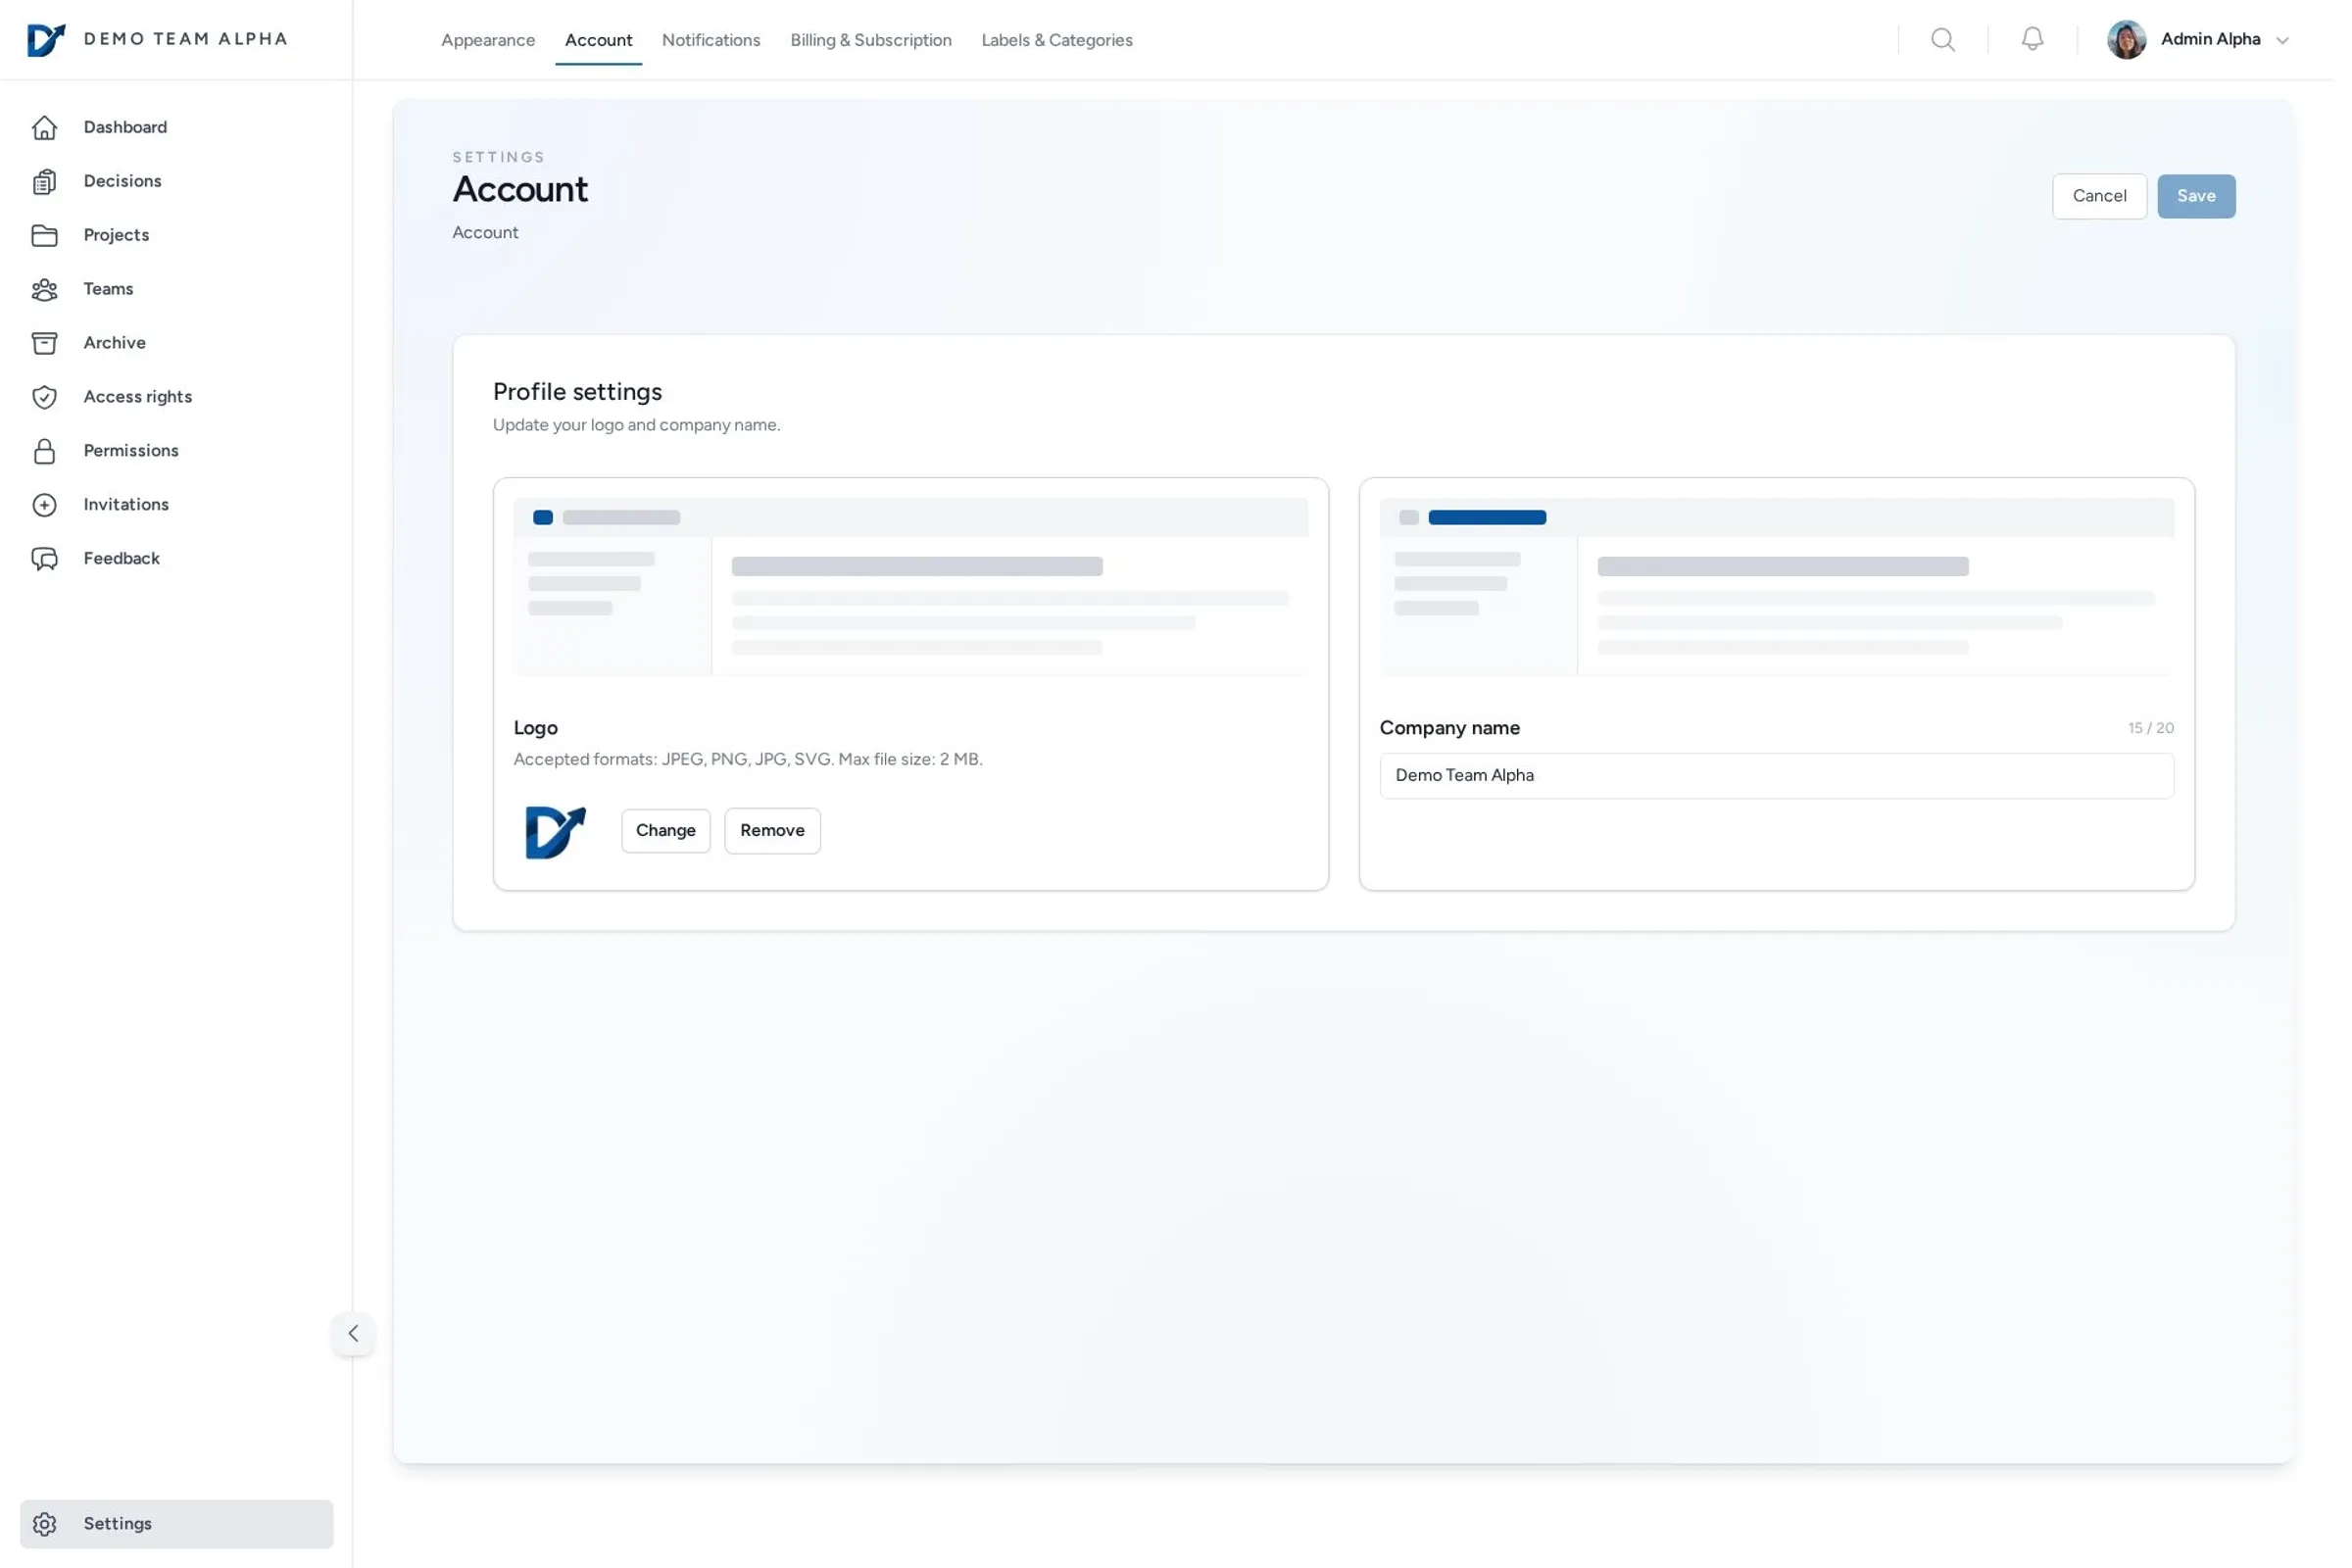Click the Permissions lock icon
This screenshot has width=2352, height=1568.
coord(44,452)
